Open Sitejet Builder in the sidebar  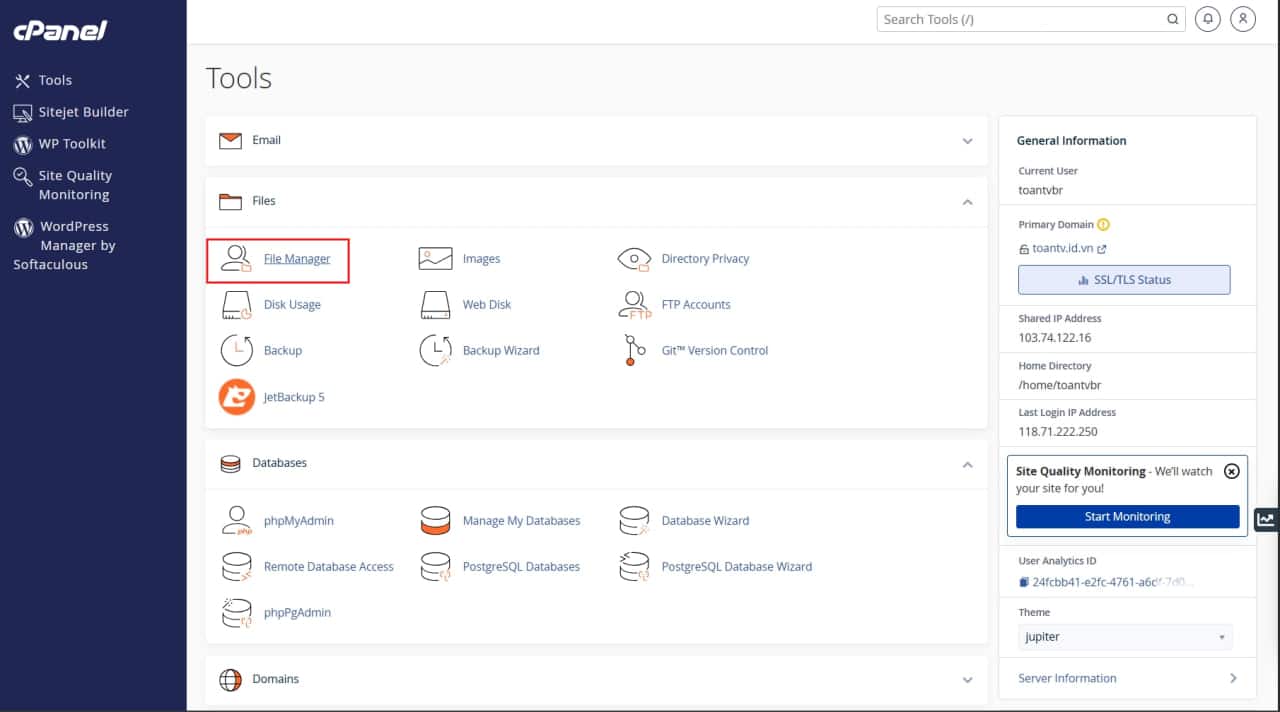click(71, 112)
